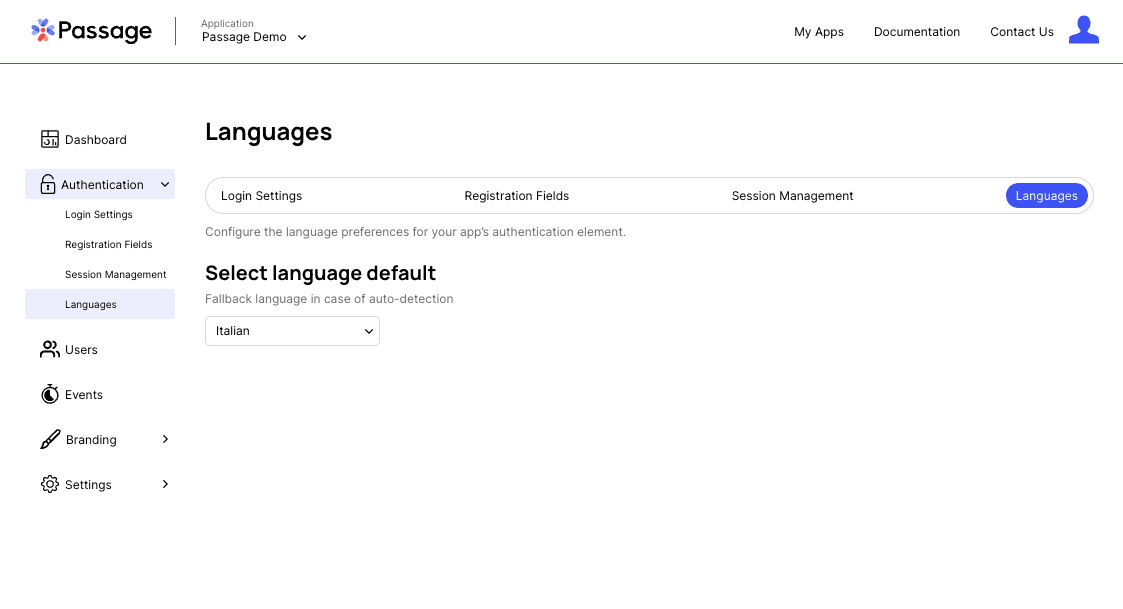Image resolution: width=1123 pixels, height=609 pixels.
Task: Click the Passage logo
Action: point(91,31)
